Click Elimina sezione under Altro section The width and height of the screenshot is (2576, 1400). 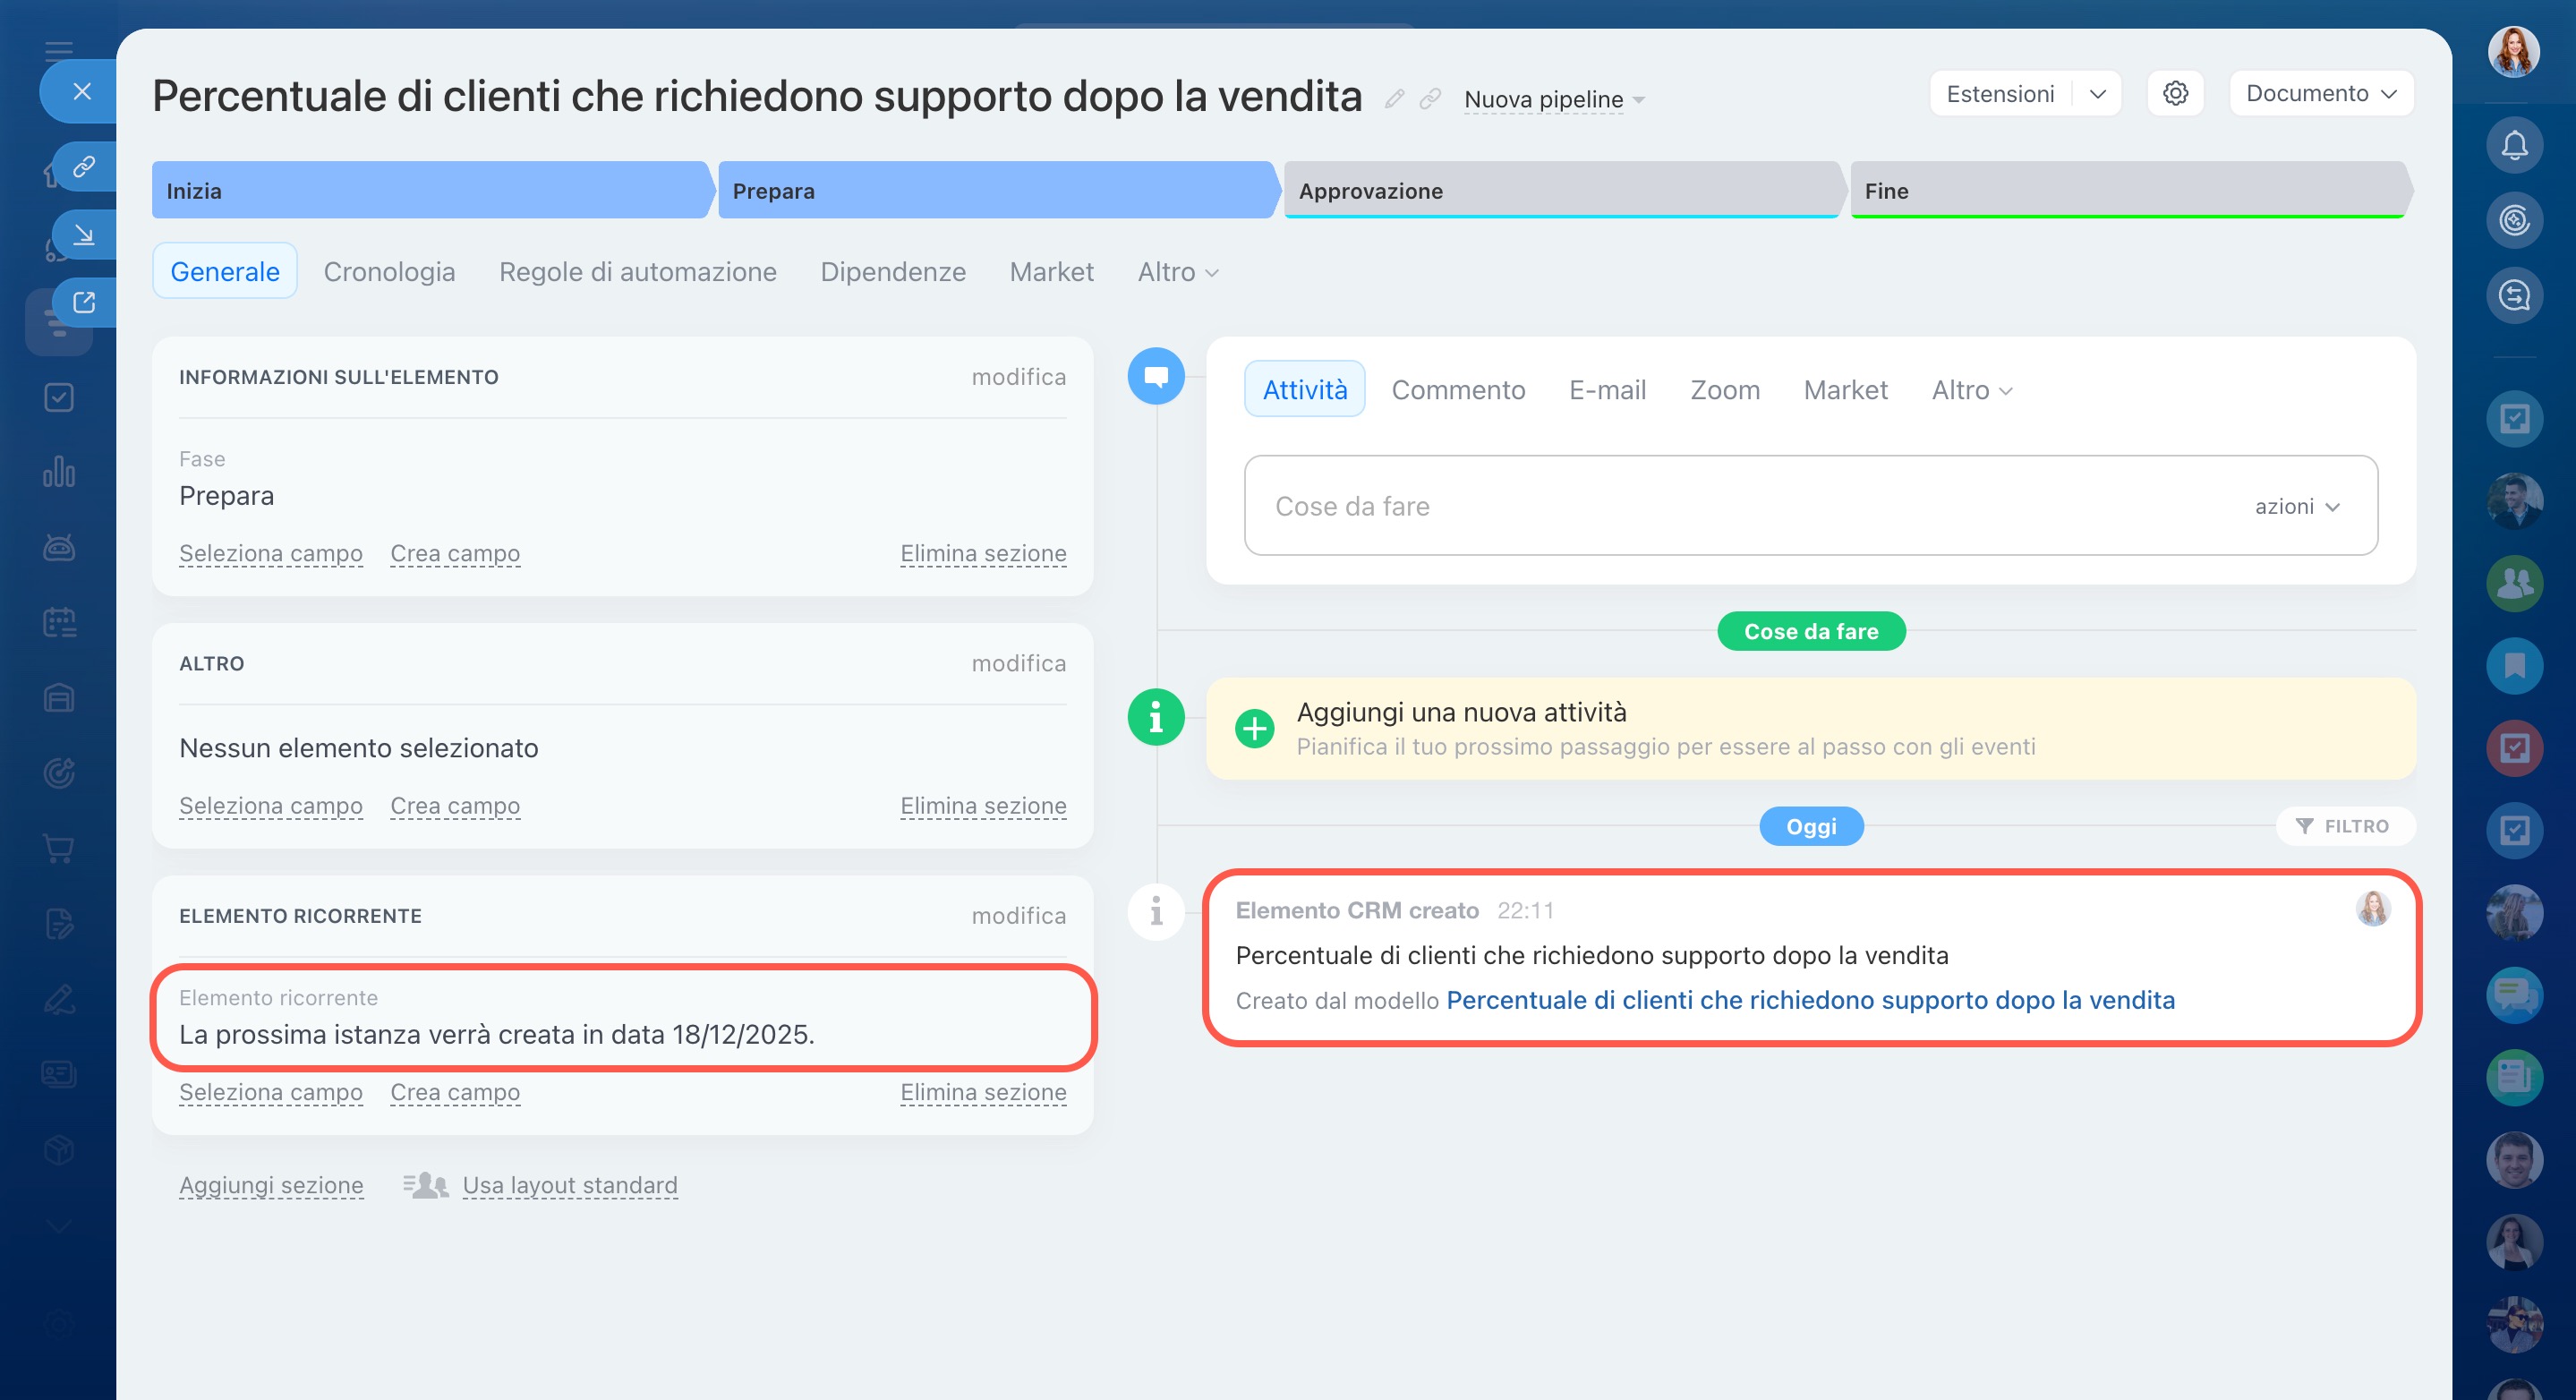(982, 805)
